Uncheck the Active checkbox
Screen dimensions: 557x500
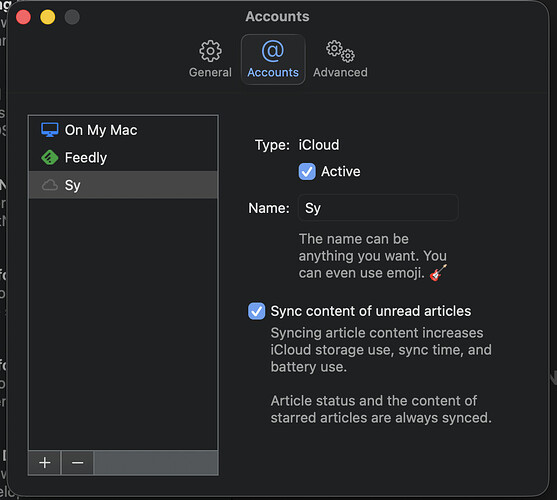[307, 172]
